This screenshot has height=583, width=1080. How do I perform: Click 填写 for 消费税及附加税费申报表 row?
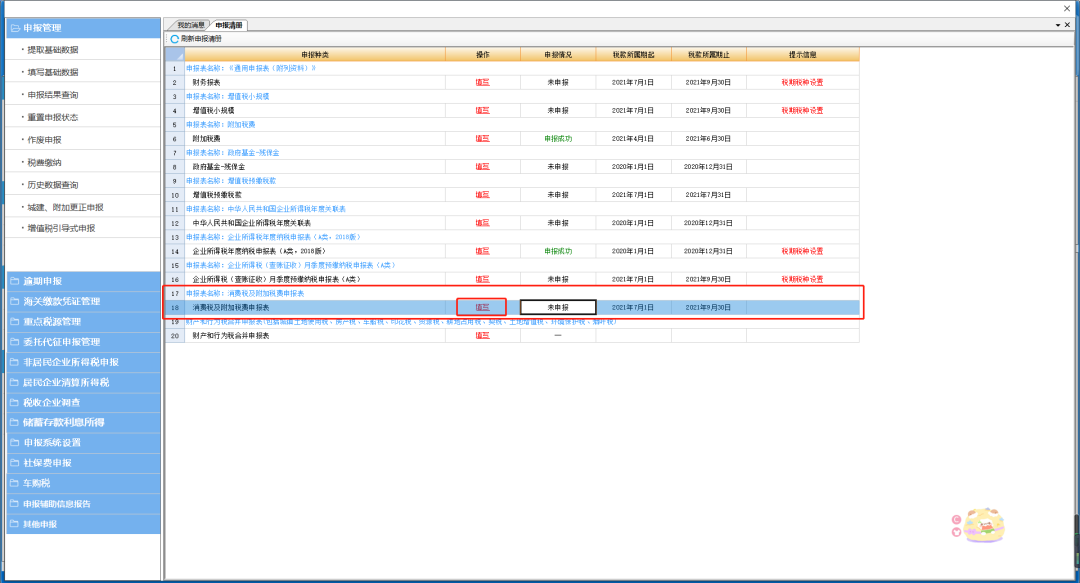coord(482,307)
